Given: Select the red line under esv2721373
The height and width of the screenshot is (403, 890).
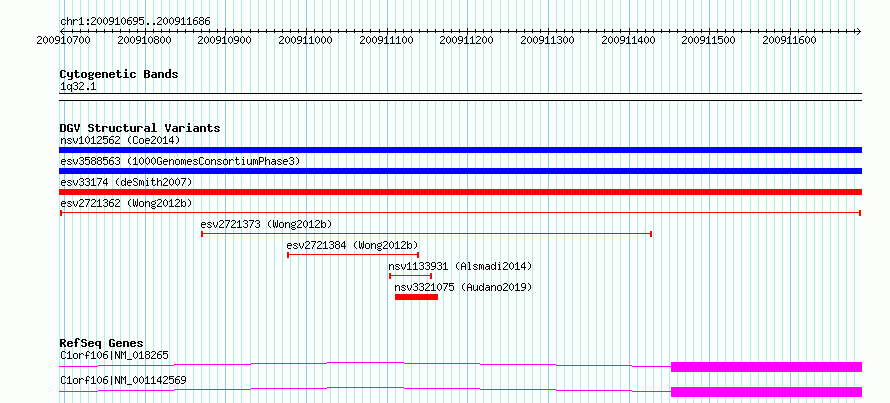Looking at the screenshot, I should 426,234.
